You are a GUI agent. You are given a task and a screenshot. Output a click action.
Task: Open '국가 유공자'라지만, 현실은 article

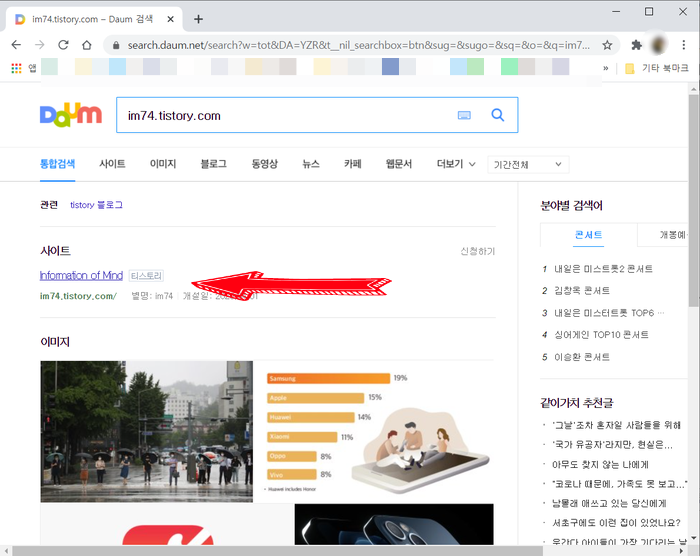coord(612,445)
